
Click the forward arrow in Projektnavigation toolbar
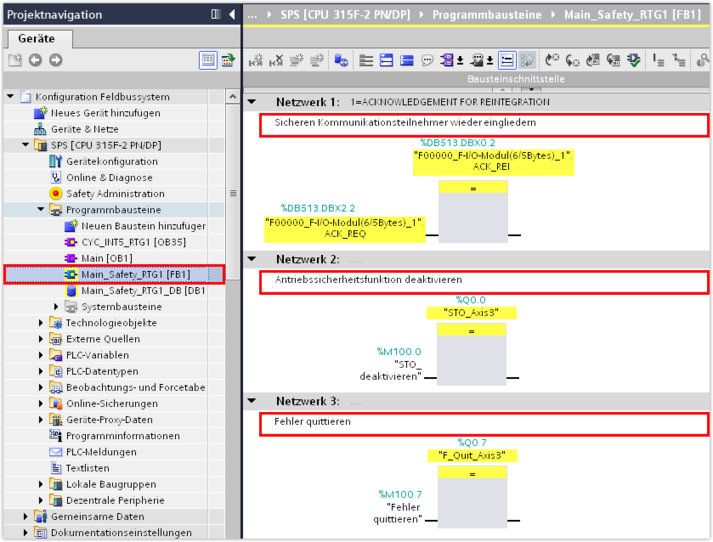coord(55,60)
